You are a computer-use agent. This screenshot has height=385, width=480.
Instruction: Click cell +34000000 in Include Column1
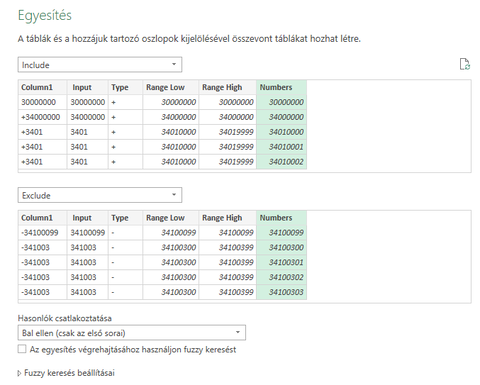pyautogui.click(x=43, y=117)
